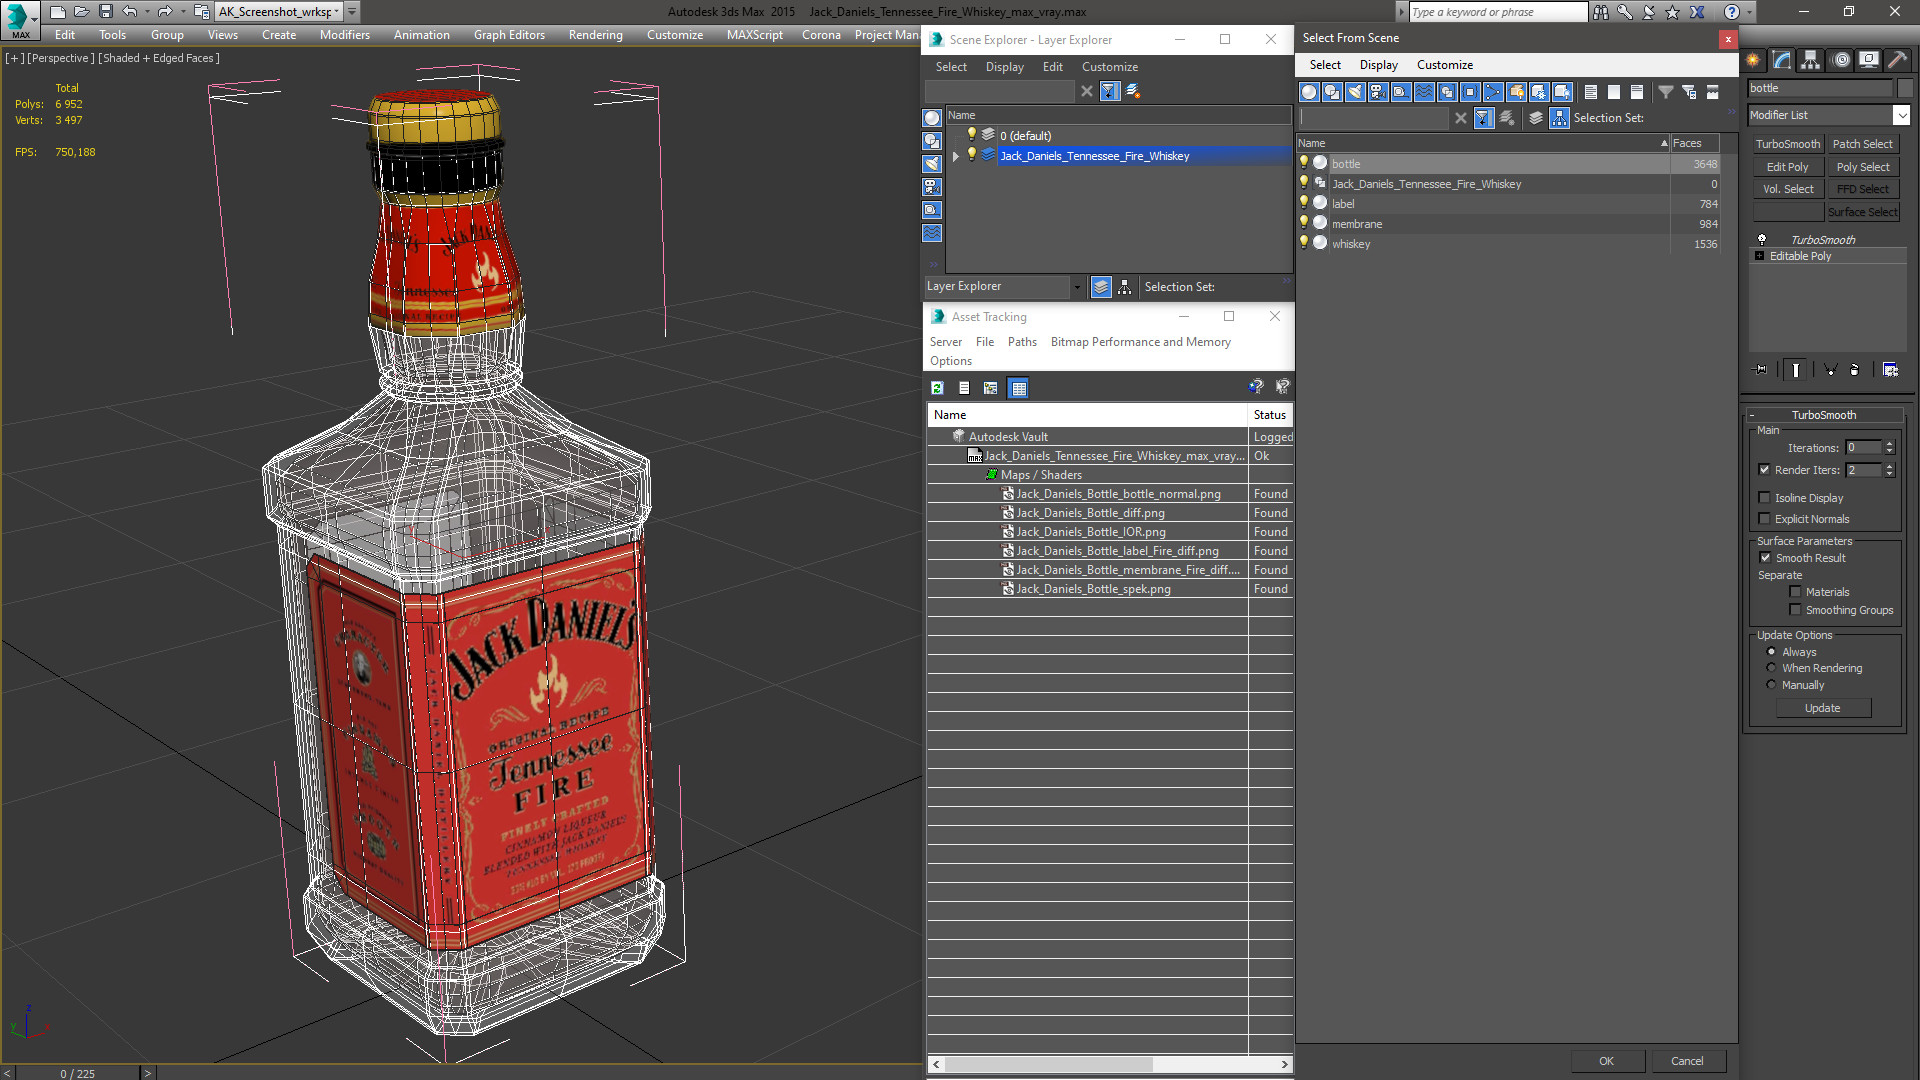Toggle visibility bulb of label object
Image resolution: width=1920 pixels, height=1080 pixels.
point(1304,203)
